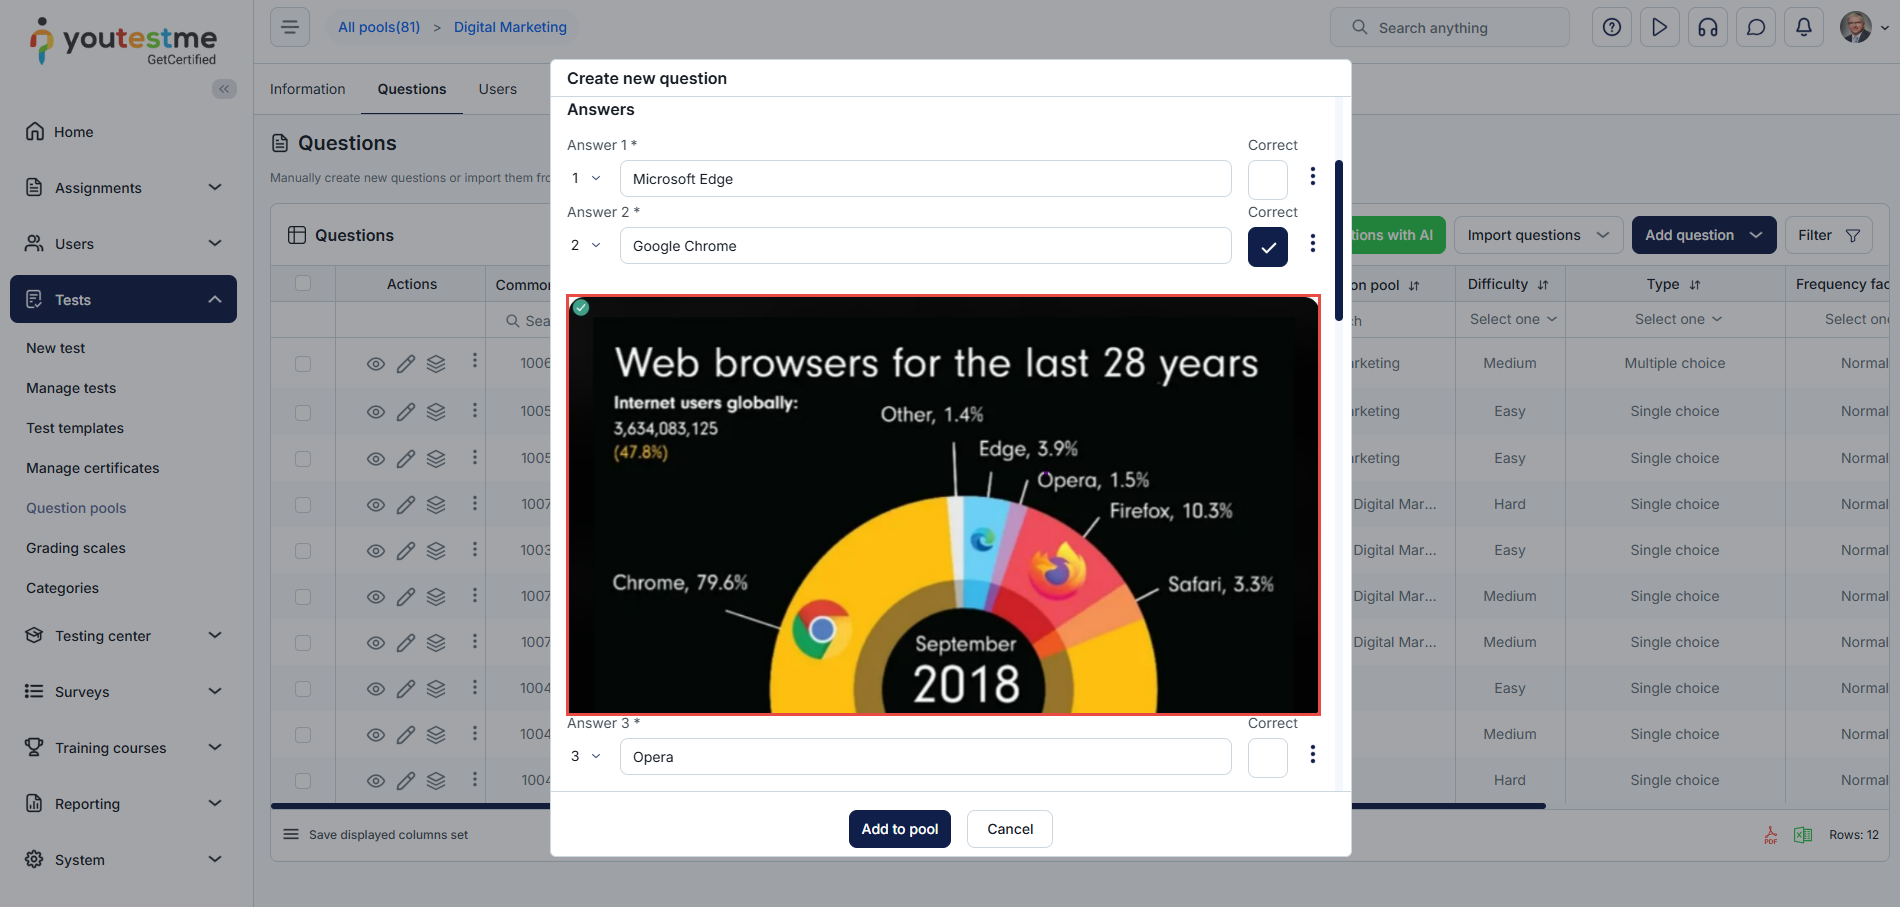Edit the first question row pencil icon
1900x907 pixels.
406,364
